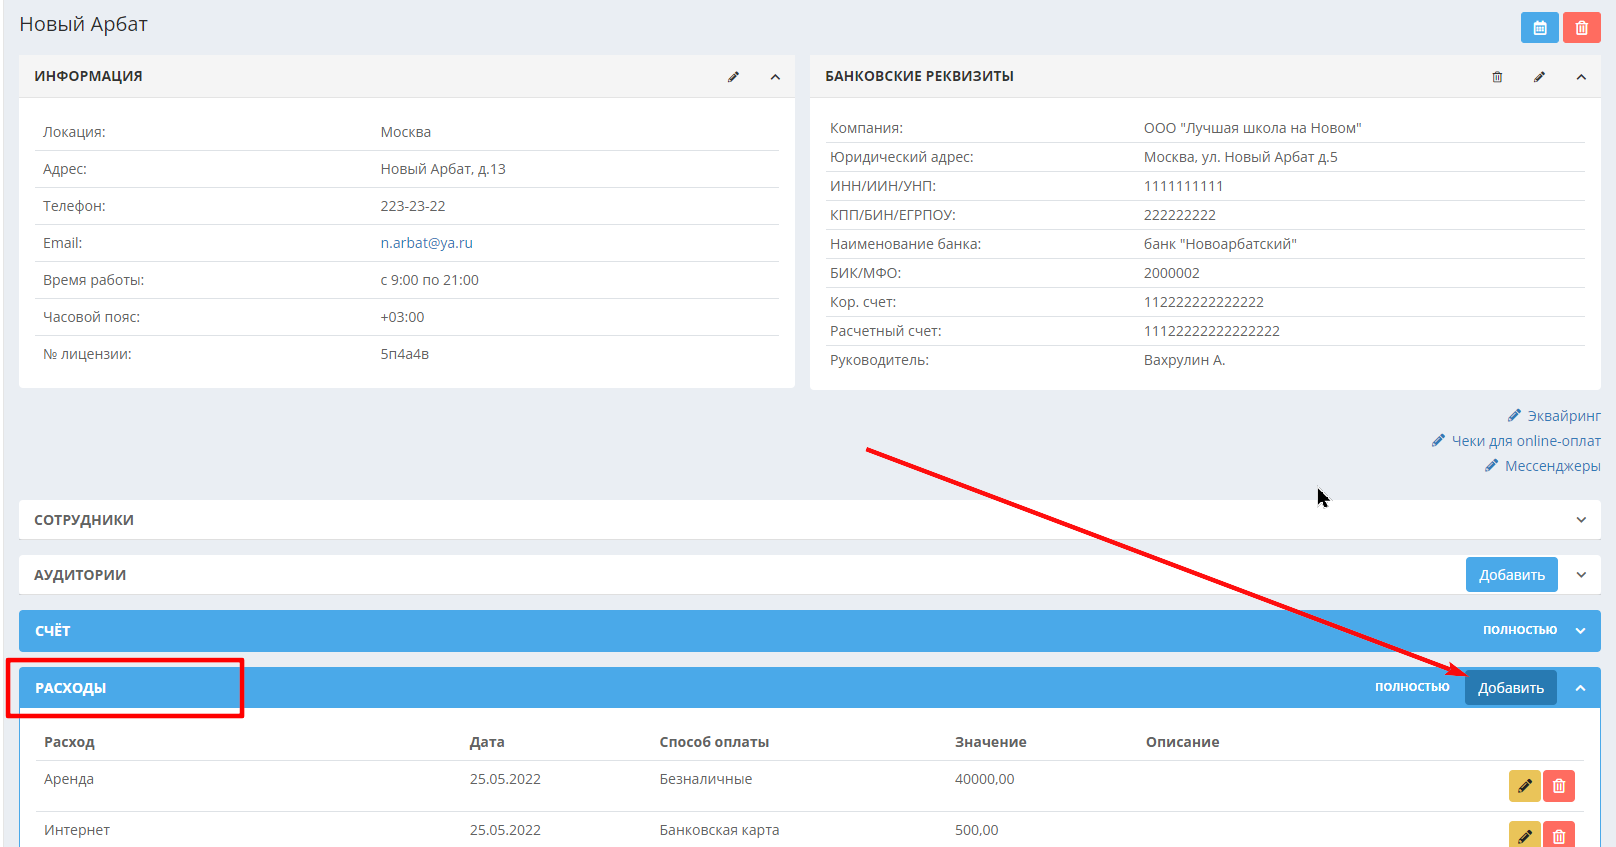The height and width of the screenshot is (847, 1616).
Task: Expand the Сотрудники section
Action: 1581,520
